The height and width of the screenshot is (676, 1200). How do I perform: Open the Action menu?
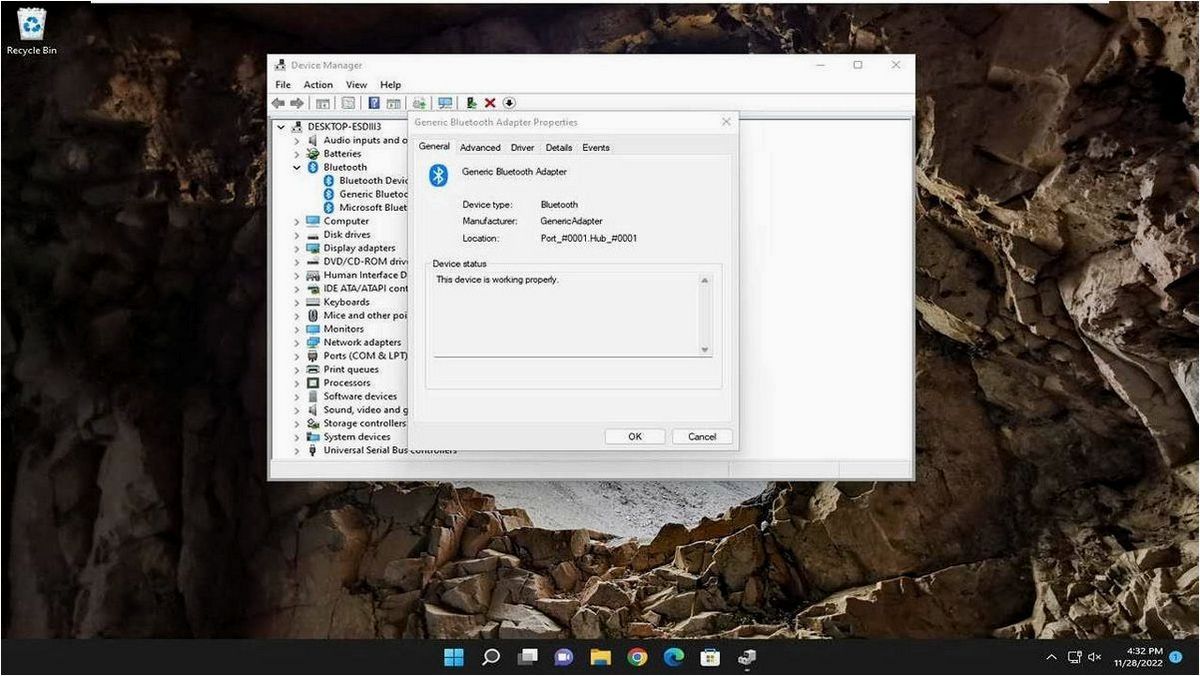318,85
